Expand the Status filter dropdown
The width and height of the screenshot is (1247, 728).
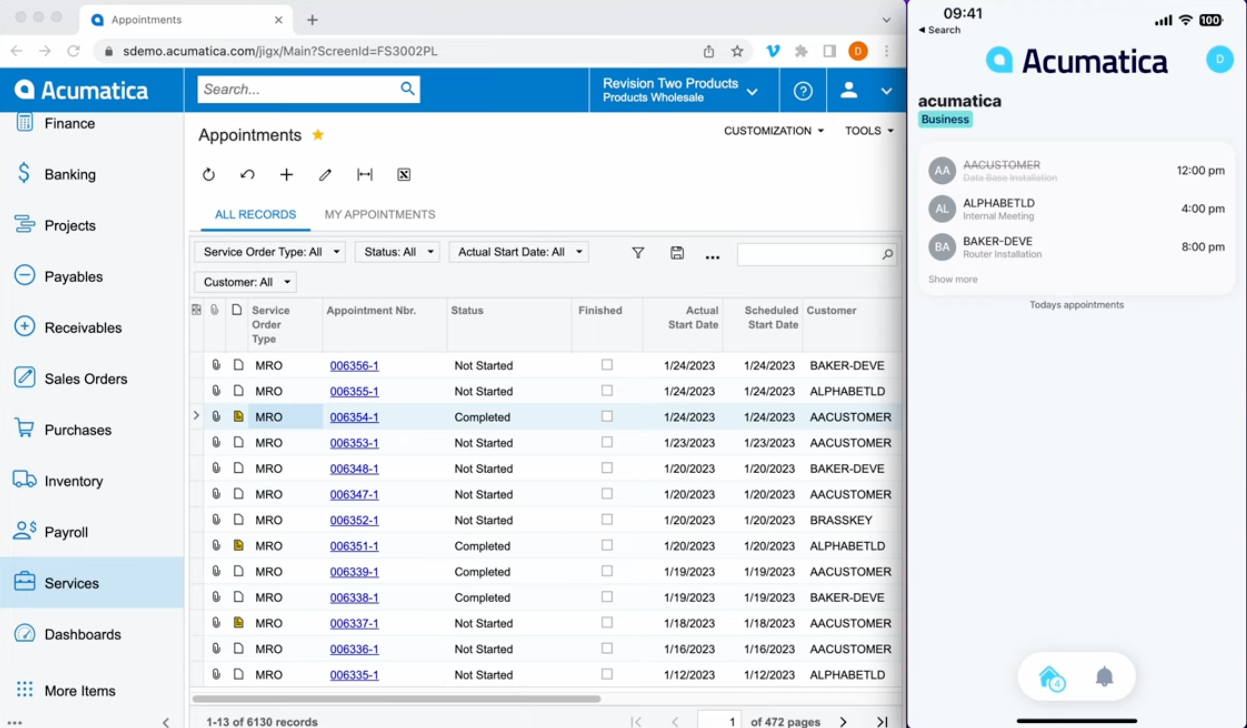pyautogui.click(x=397, y=252)
